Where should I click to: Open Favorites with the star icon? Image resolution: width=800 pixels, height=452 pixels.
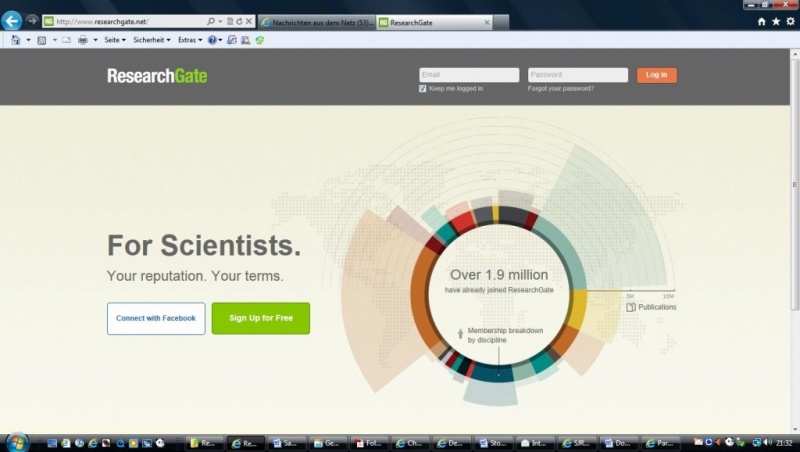(776, 21)
